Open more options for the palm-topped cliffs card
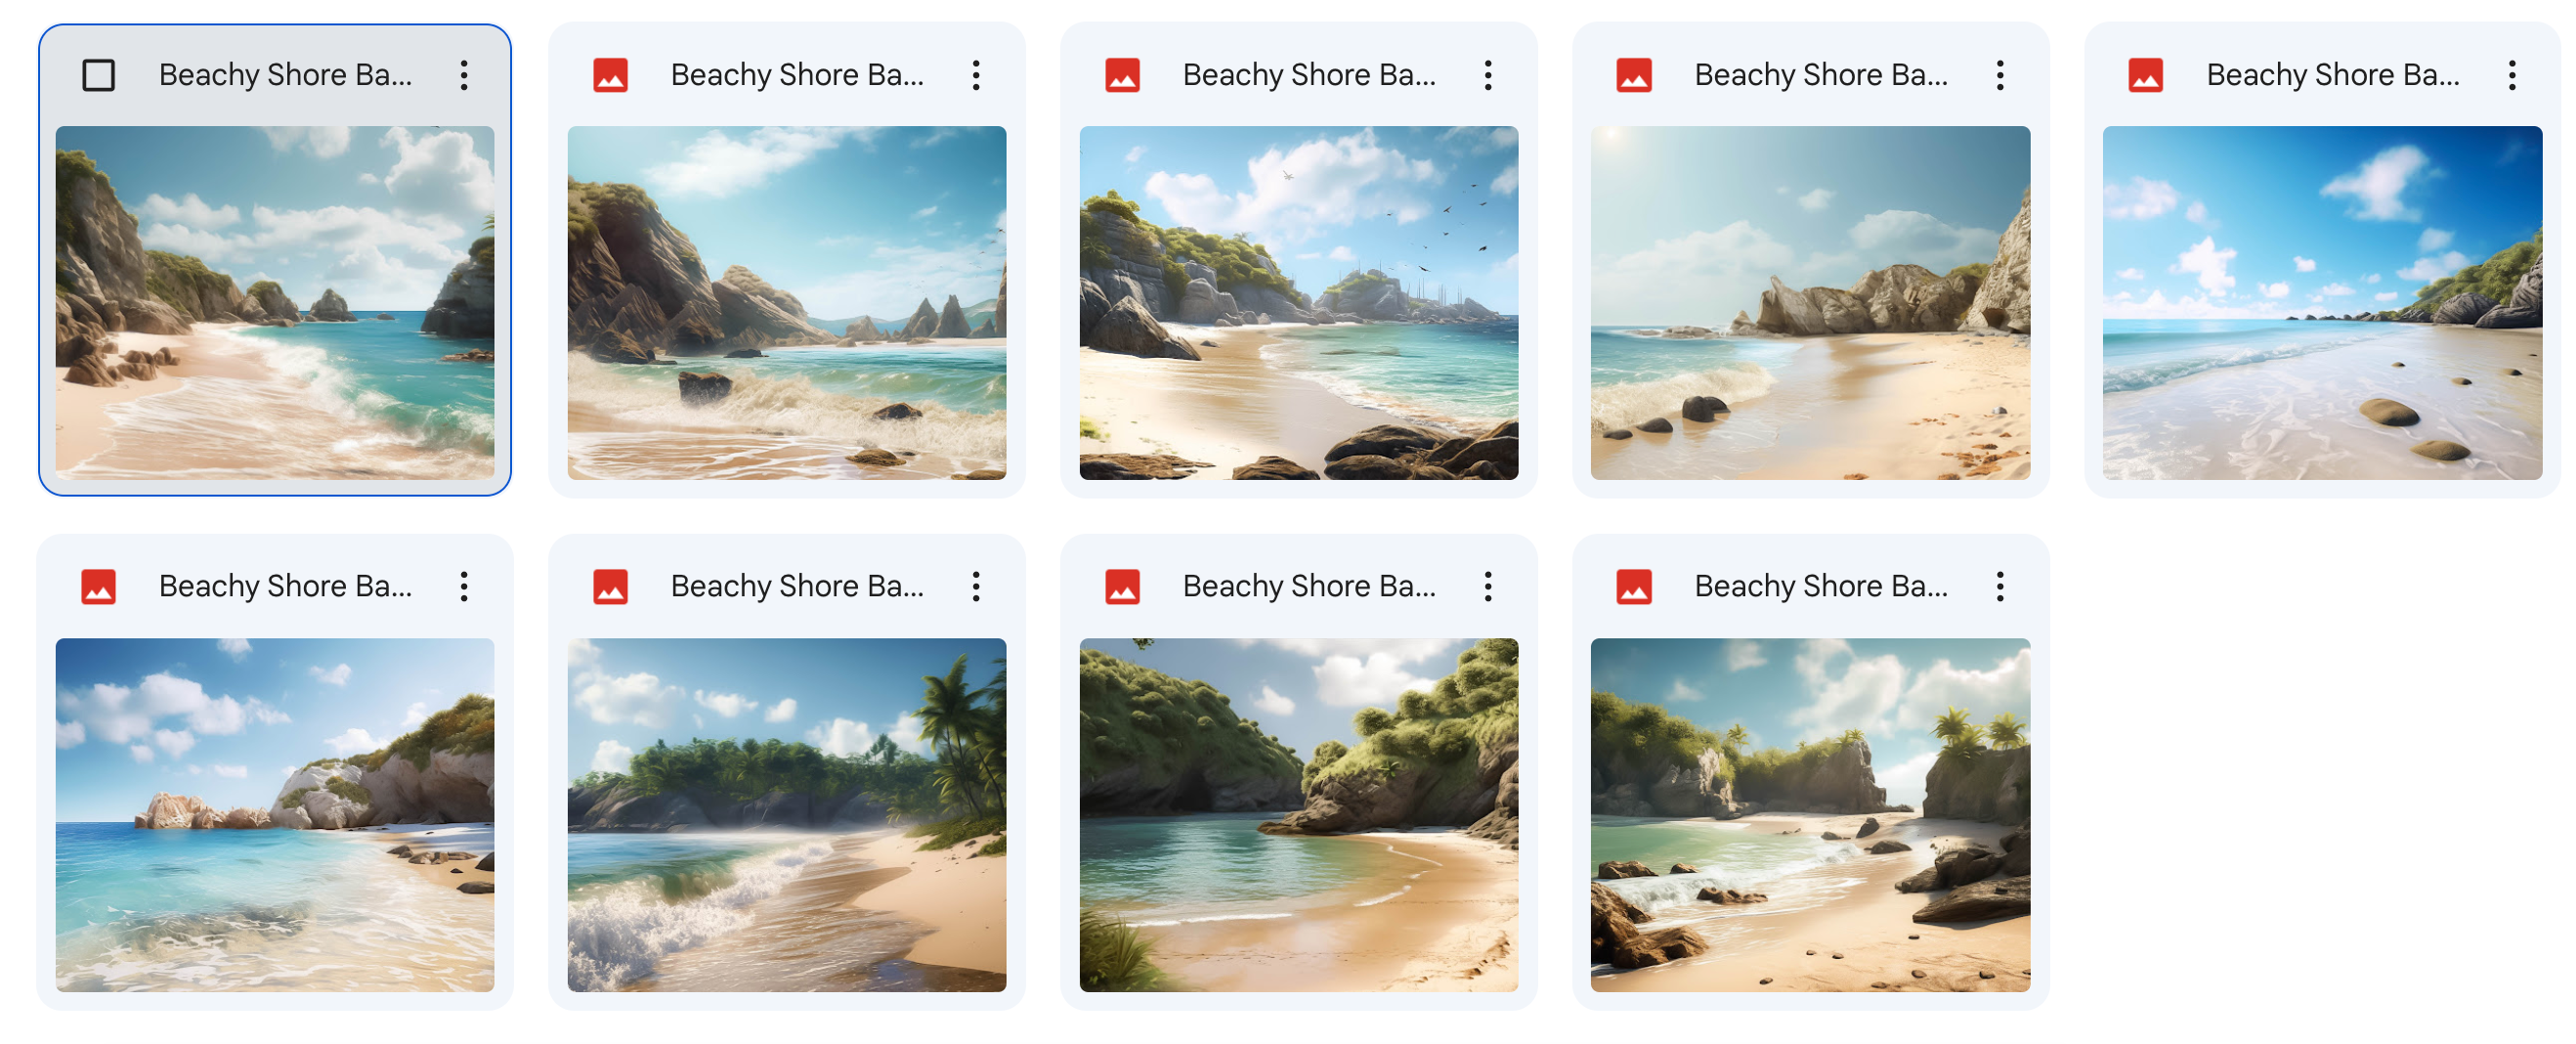2576x1044 pixels. [2000, 587]
